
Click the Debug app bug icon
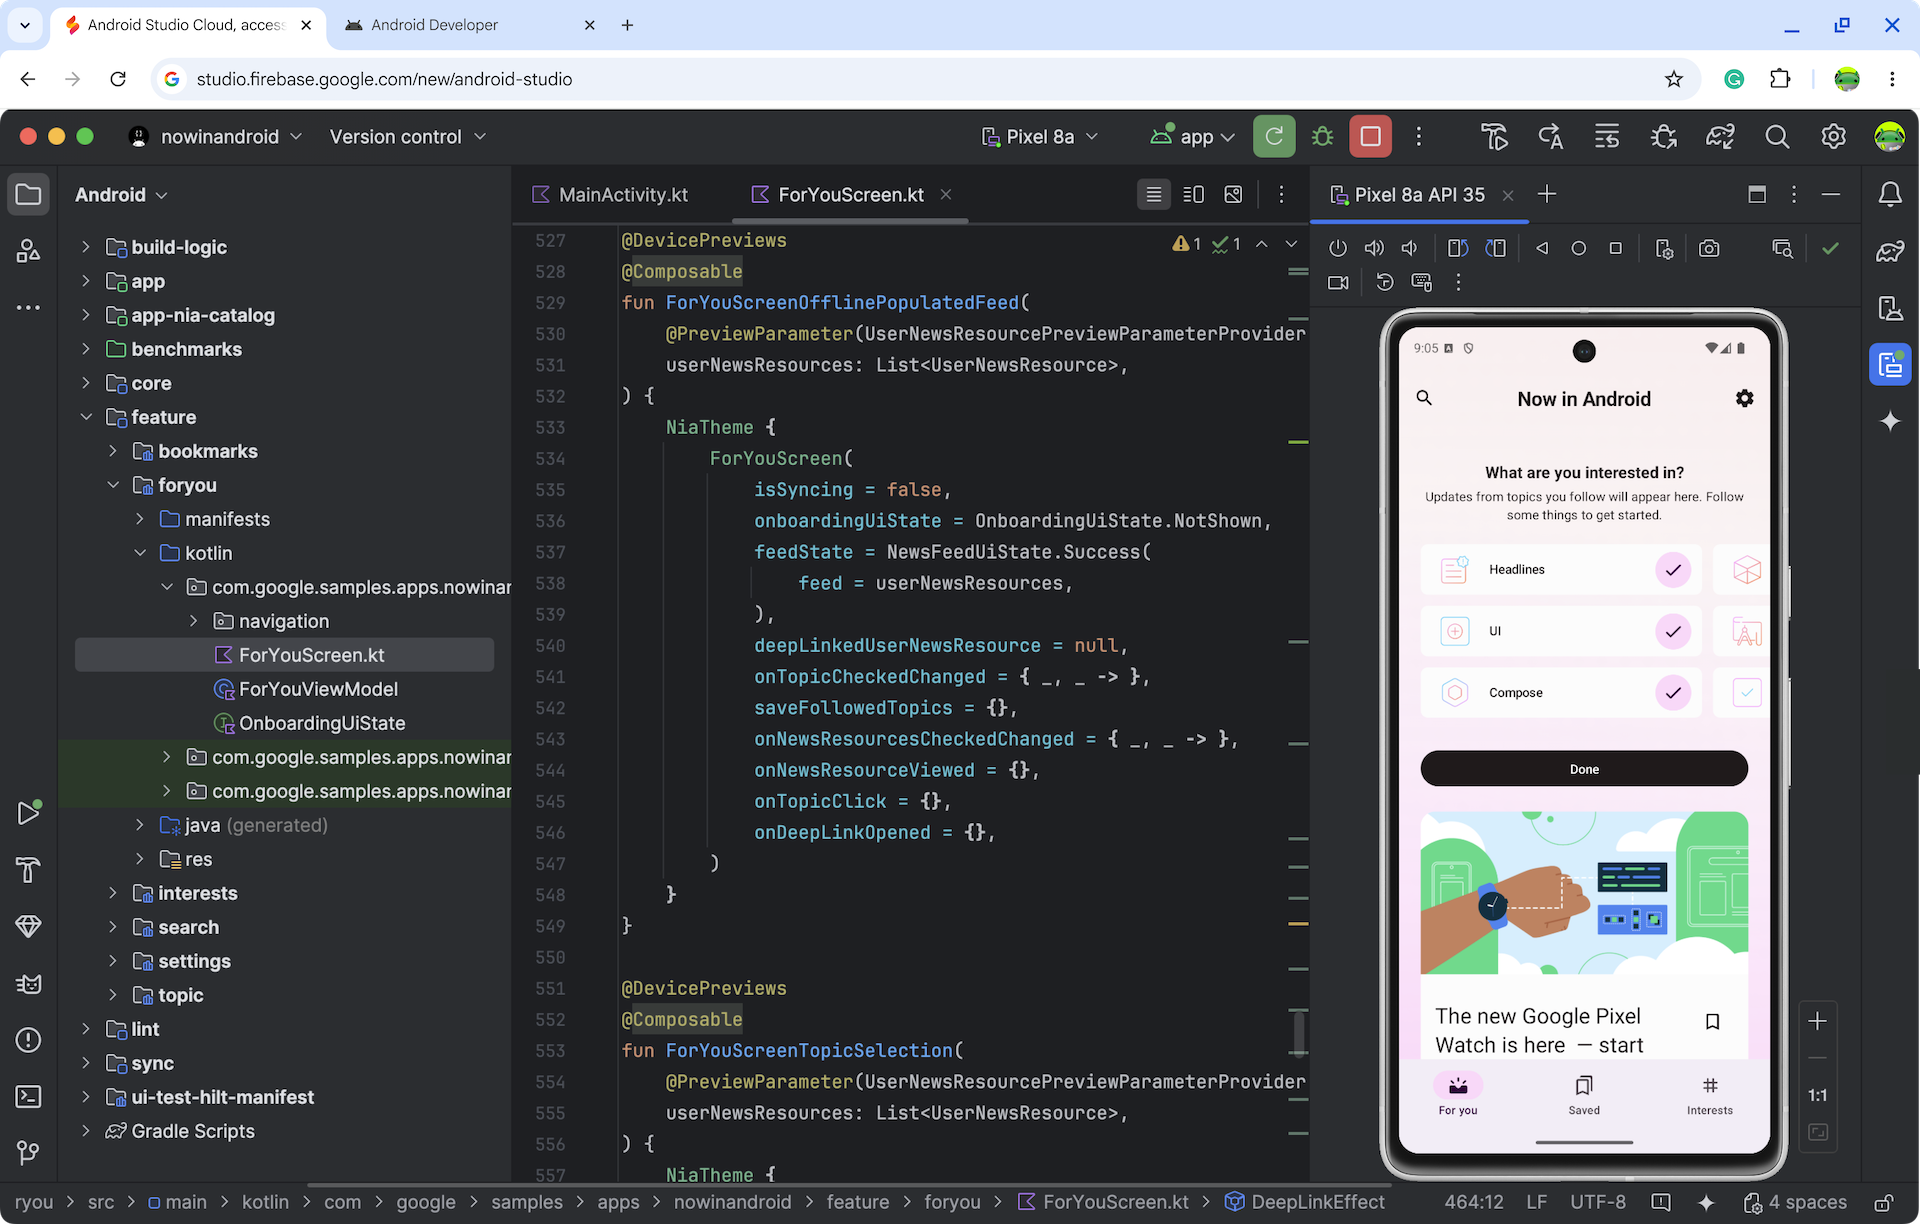coord(1322,137)
